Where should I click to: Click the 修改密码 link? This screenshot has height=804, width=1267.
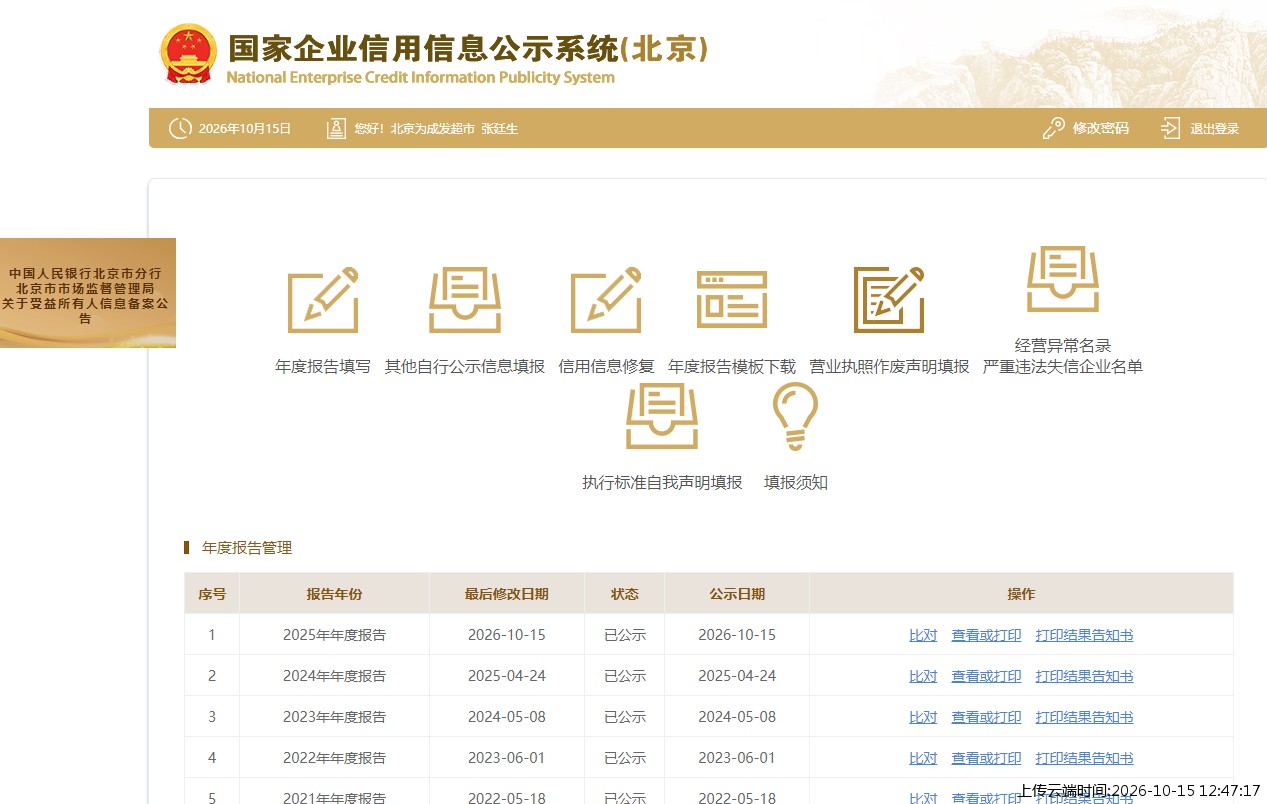[x=1100, y=128]
